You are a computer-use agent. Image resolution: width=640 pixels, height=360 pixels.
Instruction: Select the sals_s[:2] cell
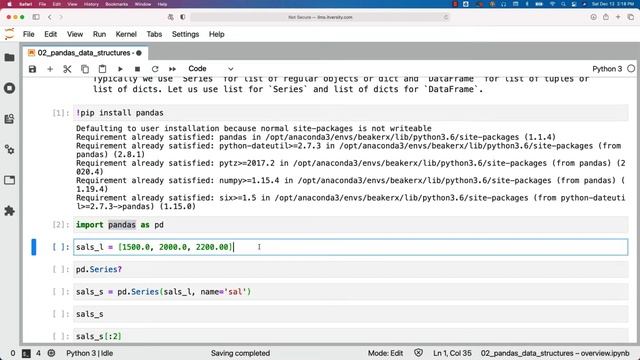pyautogui.click(x=350, y=336)
